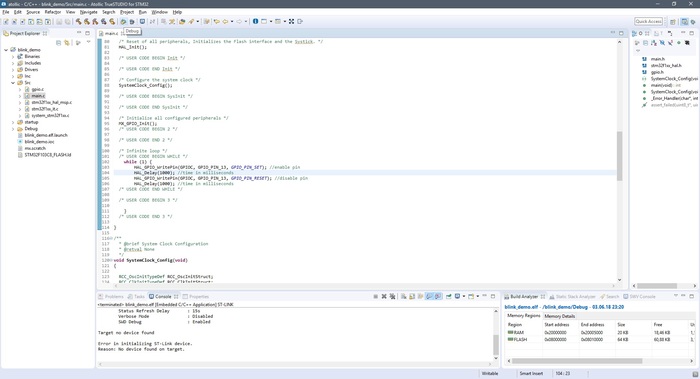Open the Project menu
This screenshot has width=700, height=379.
tap(127, 12)
